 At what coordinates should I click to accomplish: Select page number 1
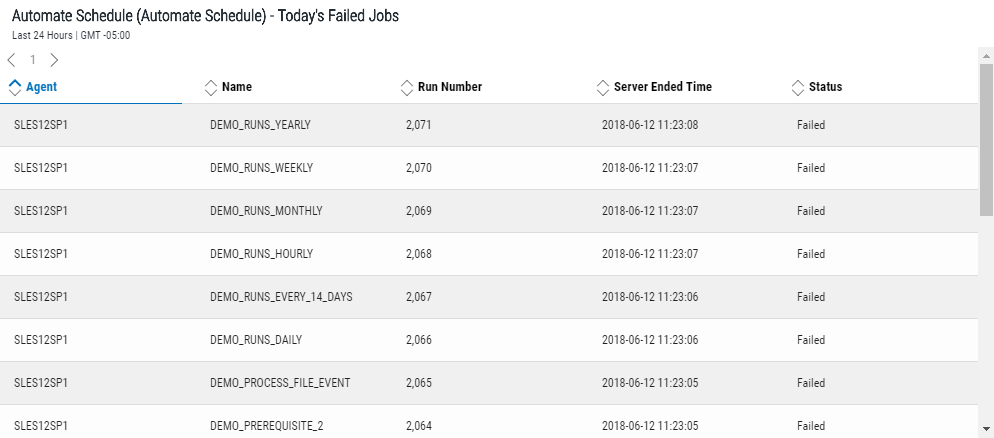pyautogui.click(x=32, y=60)
